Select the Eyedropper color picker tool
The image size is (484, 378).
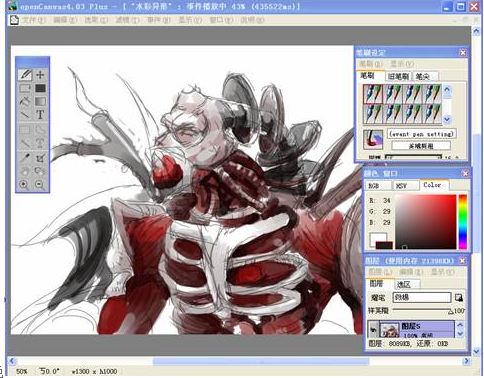pos(25,158)
